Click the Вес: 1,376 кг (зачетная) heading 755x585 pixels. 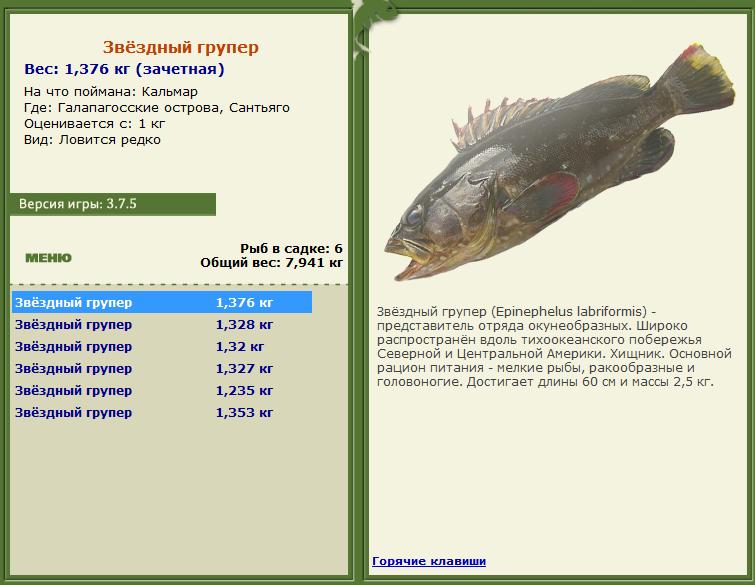point(124,69)
